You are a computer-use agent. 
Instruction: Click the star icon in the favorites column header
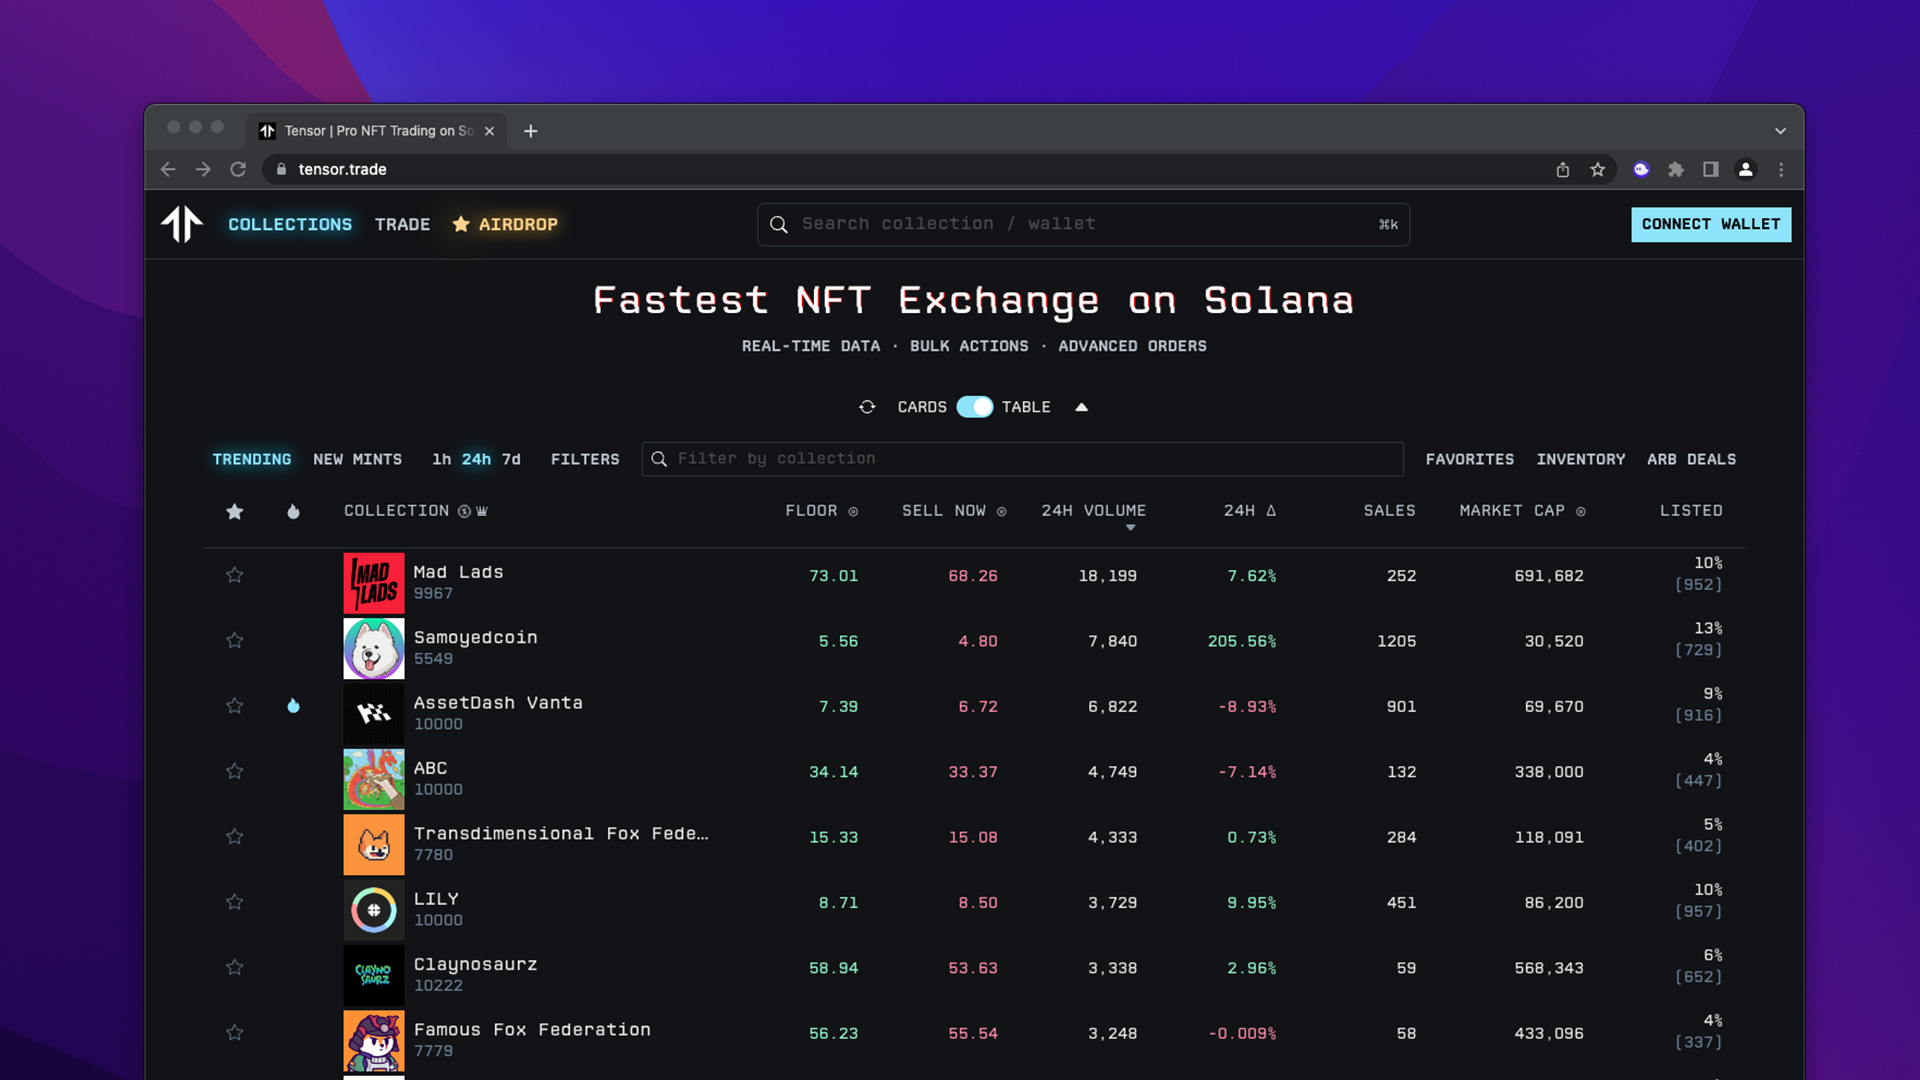click(x=234, y=511)
